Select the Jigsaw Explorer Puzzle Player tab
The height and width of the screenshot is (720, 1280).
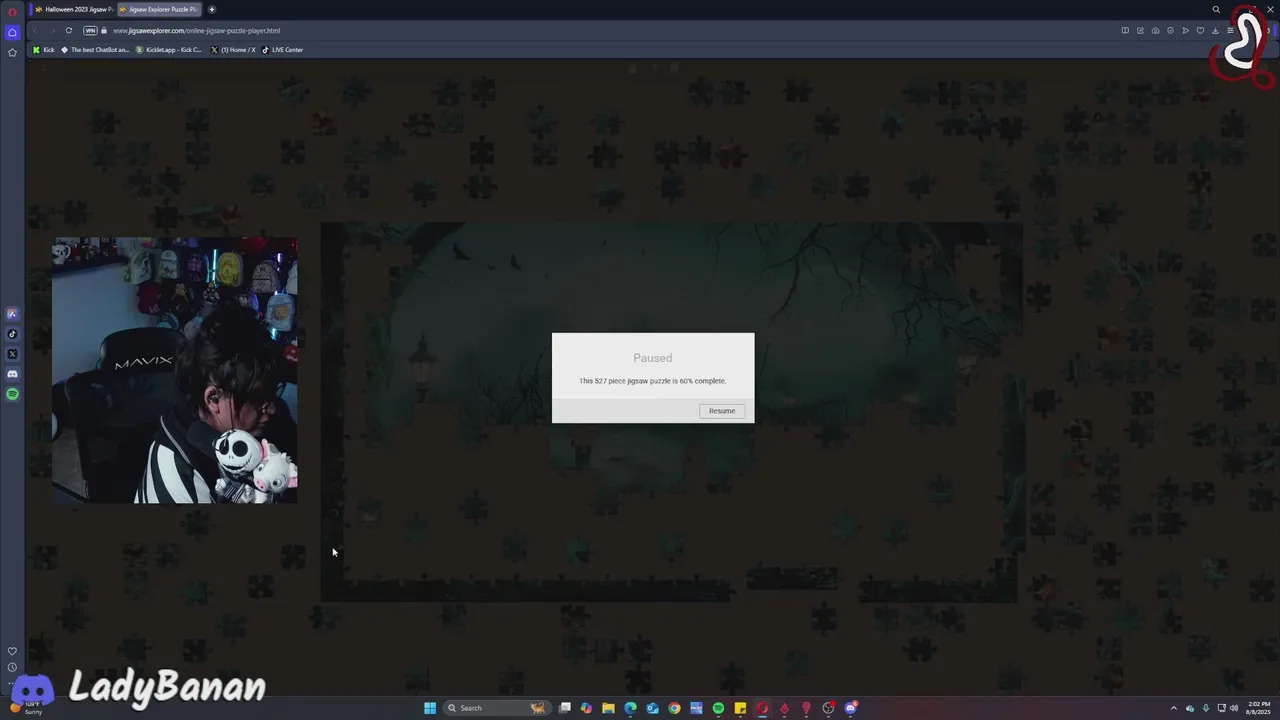pos(159,9)
